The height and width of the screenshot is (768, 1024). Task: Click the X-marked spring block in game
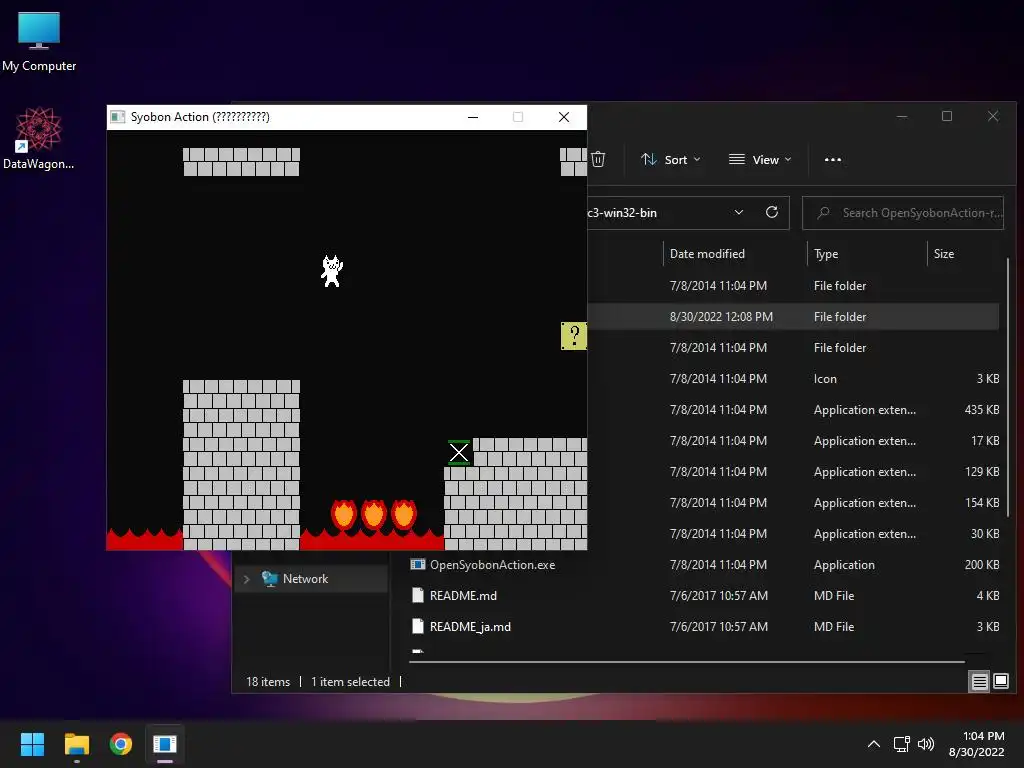(459, 452)
